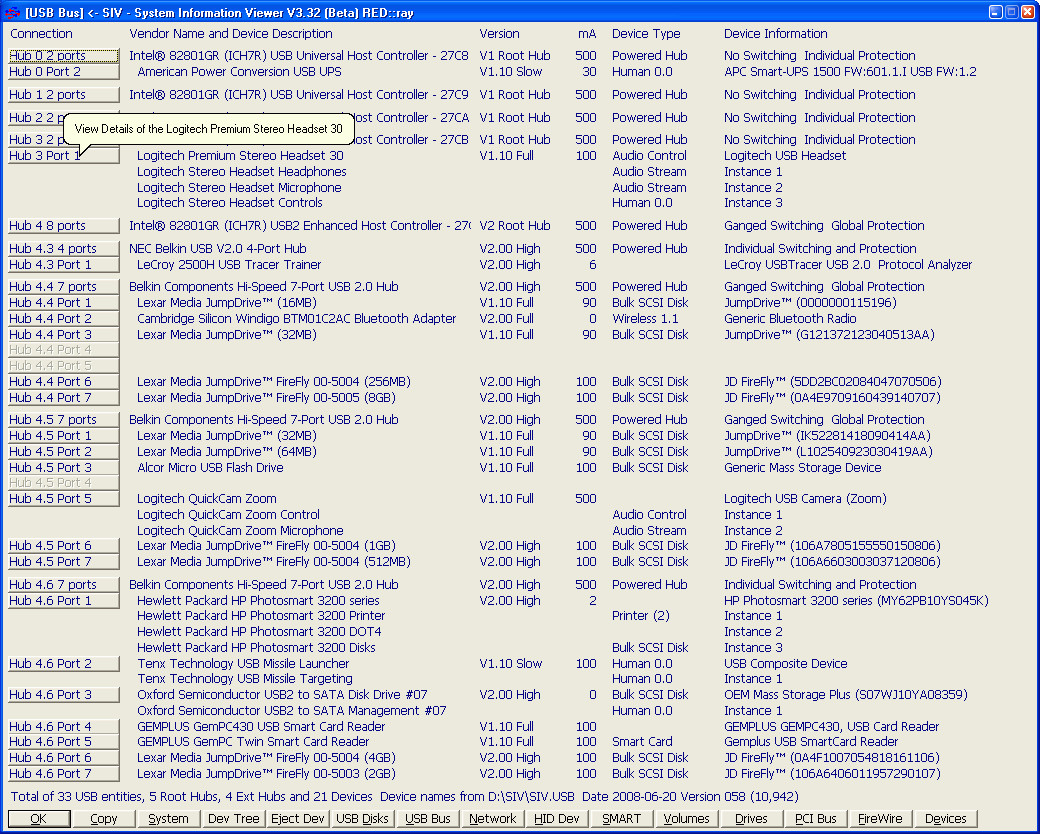Click the Hub 4.6 Port 5 button

[64, 742]
